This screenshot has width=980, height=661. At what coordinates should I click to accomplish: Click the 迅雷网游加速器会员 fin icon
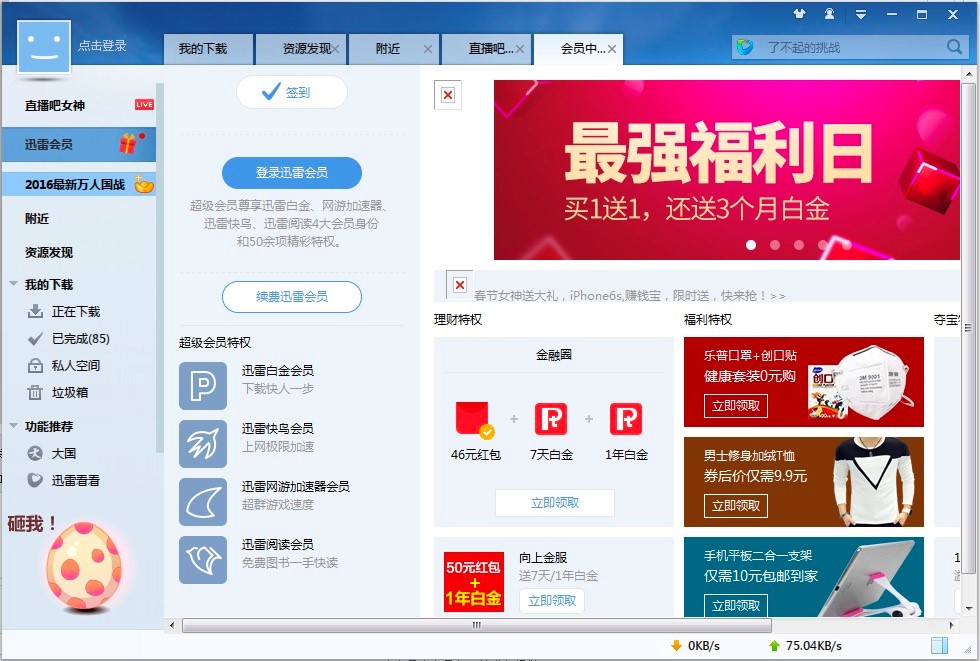coord(203,502)
